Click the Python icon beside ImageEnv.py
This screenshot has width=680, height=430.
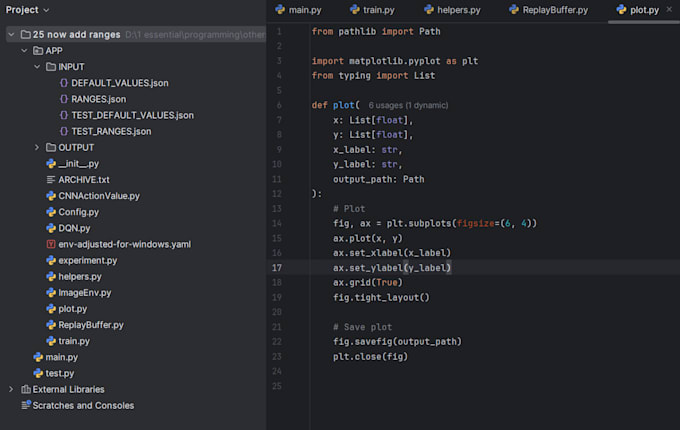click(x=51, y=293)
